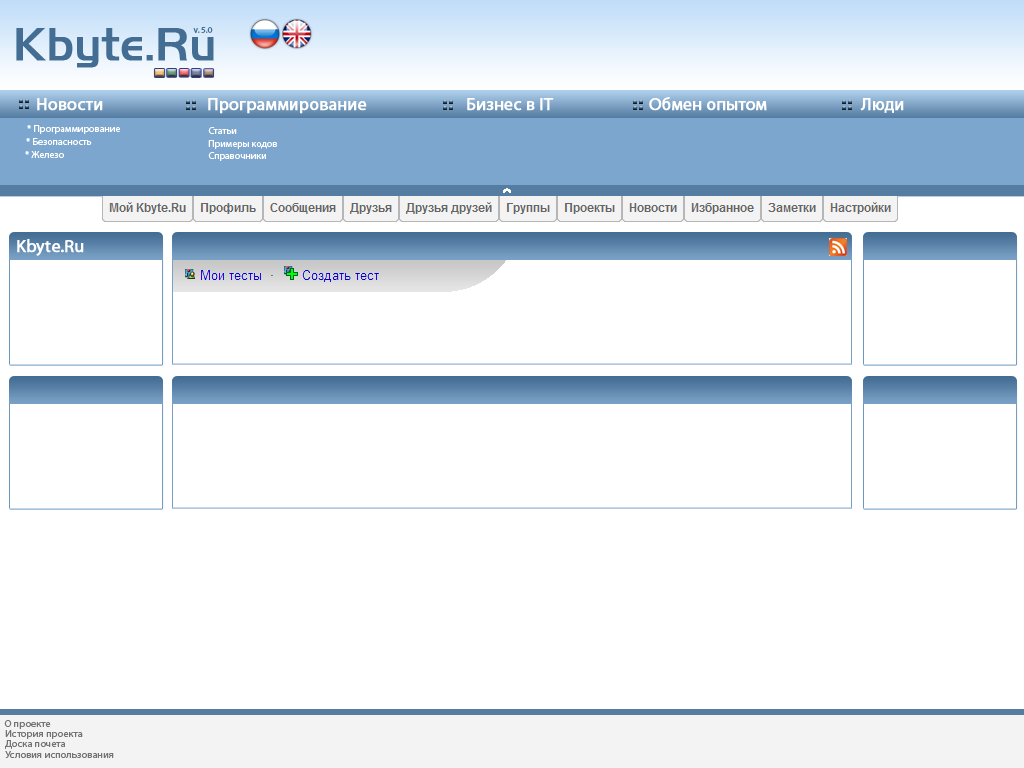Open the Доска почета footer link
Image resolution: width=1024 pixels, height=768 pixels.
(x=35, y=744)
